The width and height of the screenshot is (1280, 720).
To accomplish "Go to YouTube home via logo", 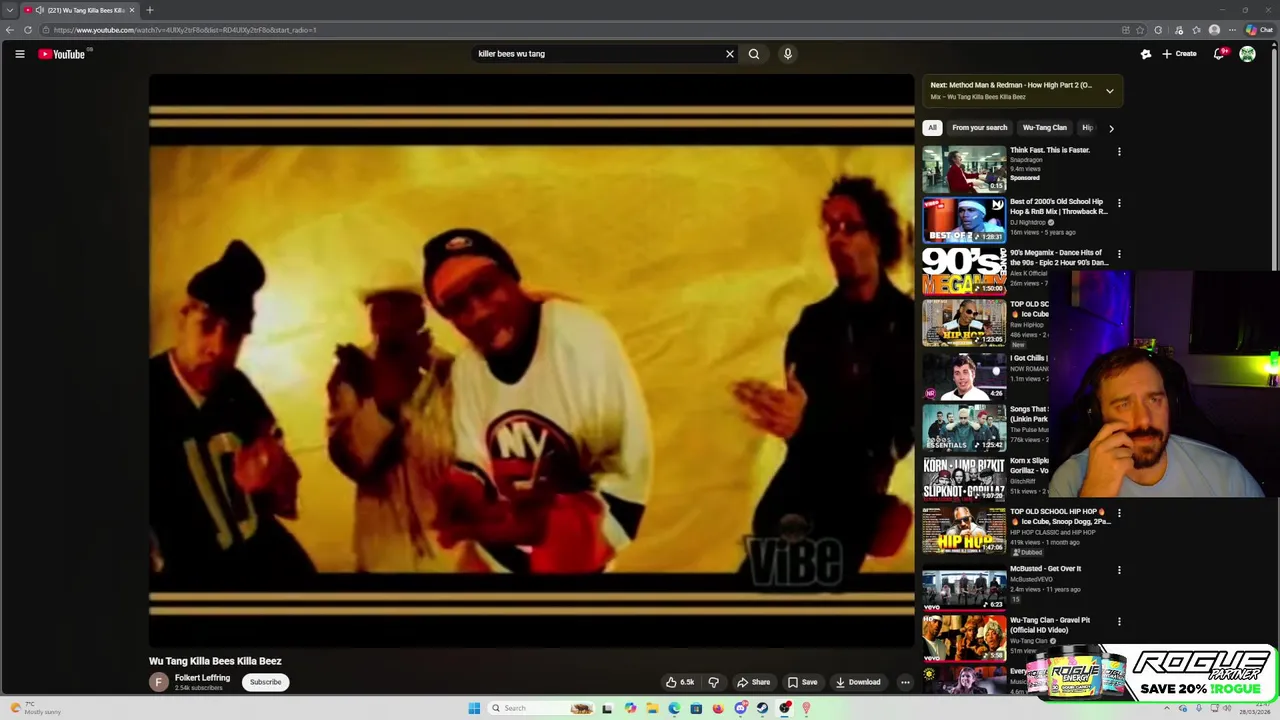I will pyautogui.click(x=62, y=54).
